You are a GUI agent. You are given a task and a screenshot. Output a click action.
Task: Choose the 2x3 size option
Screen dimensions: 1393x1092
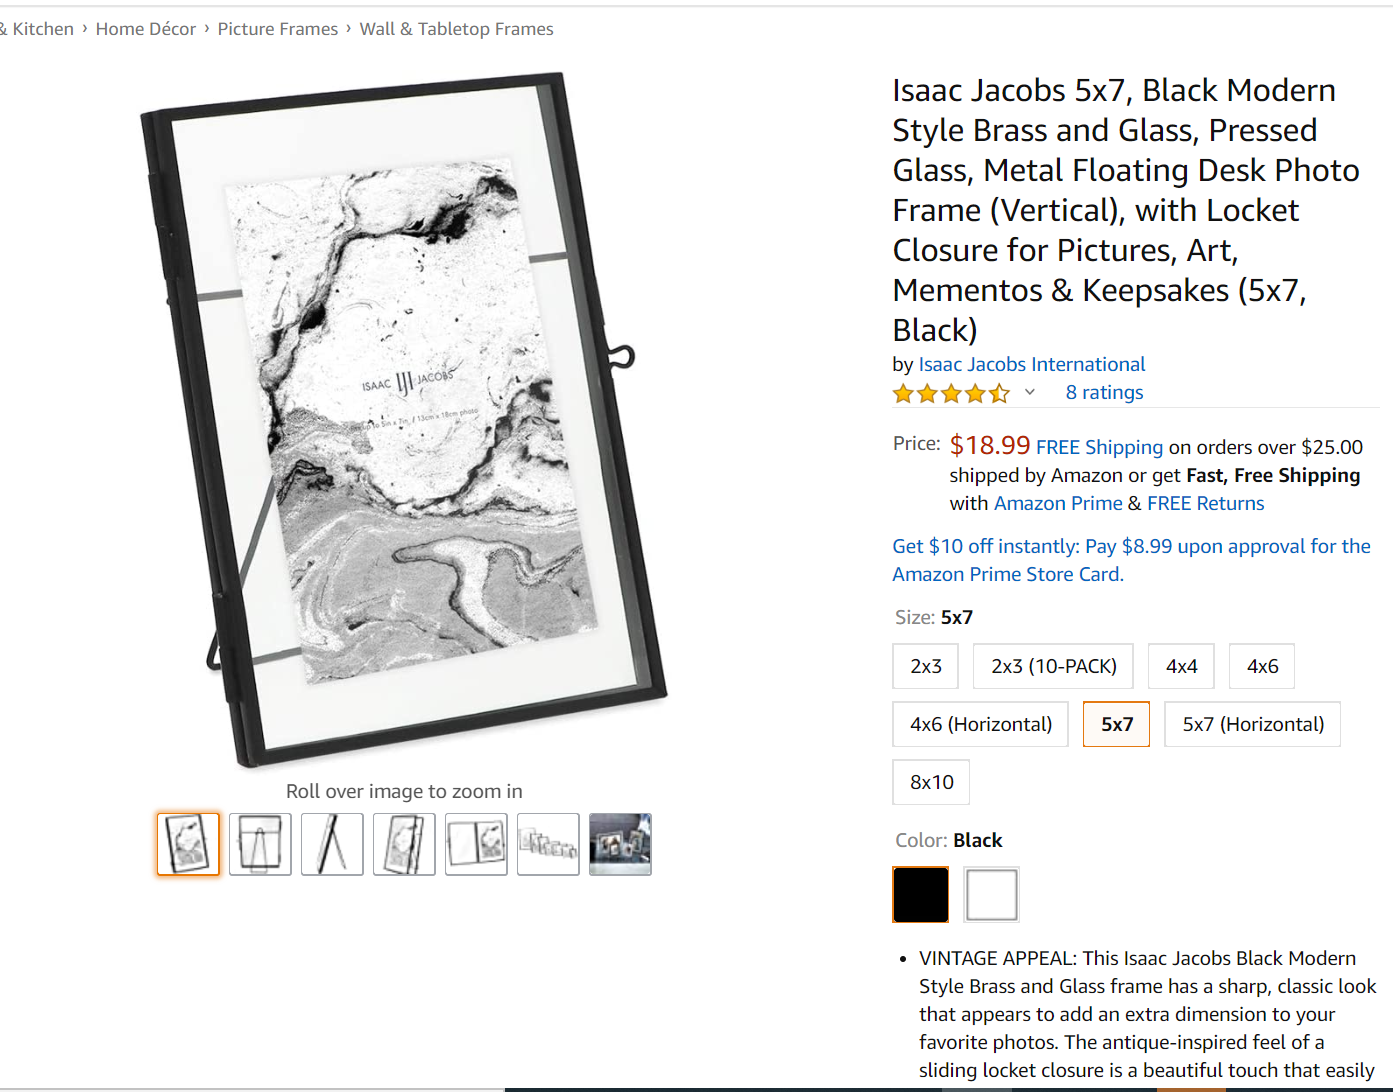(x=926, y=666)
